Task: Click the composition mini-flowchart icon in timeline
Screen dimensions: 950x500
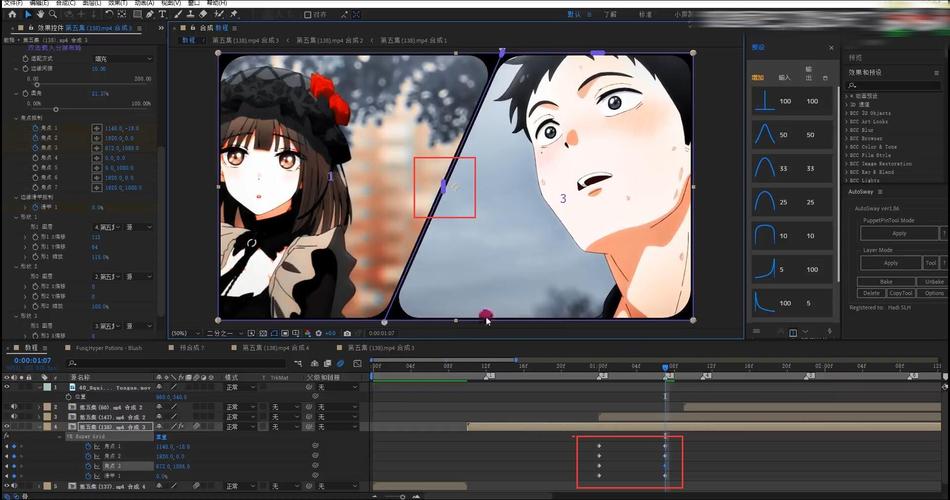Action: point(298,364)
